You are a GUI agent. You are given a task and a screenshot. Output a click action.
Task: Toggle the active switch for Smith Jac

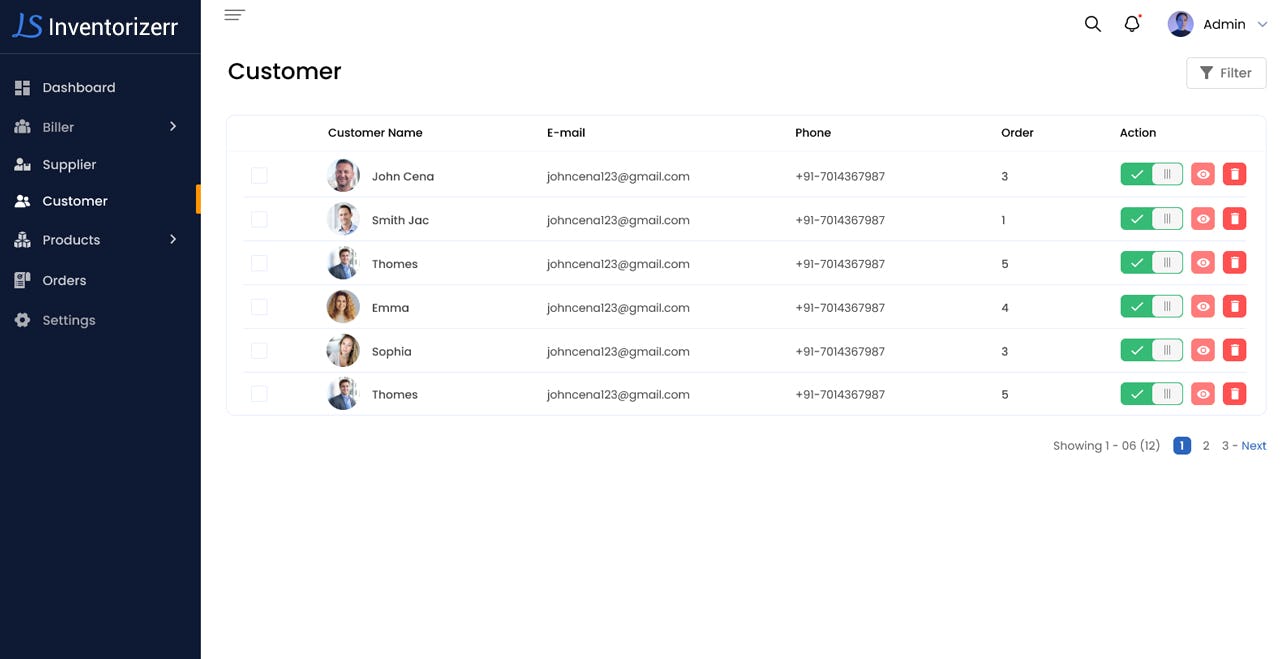1150,217
